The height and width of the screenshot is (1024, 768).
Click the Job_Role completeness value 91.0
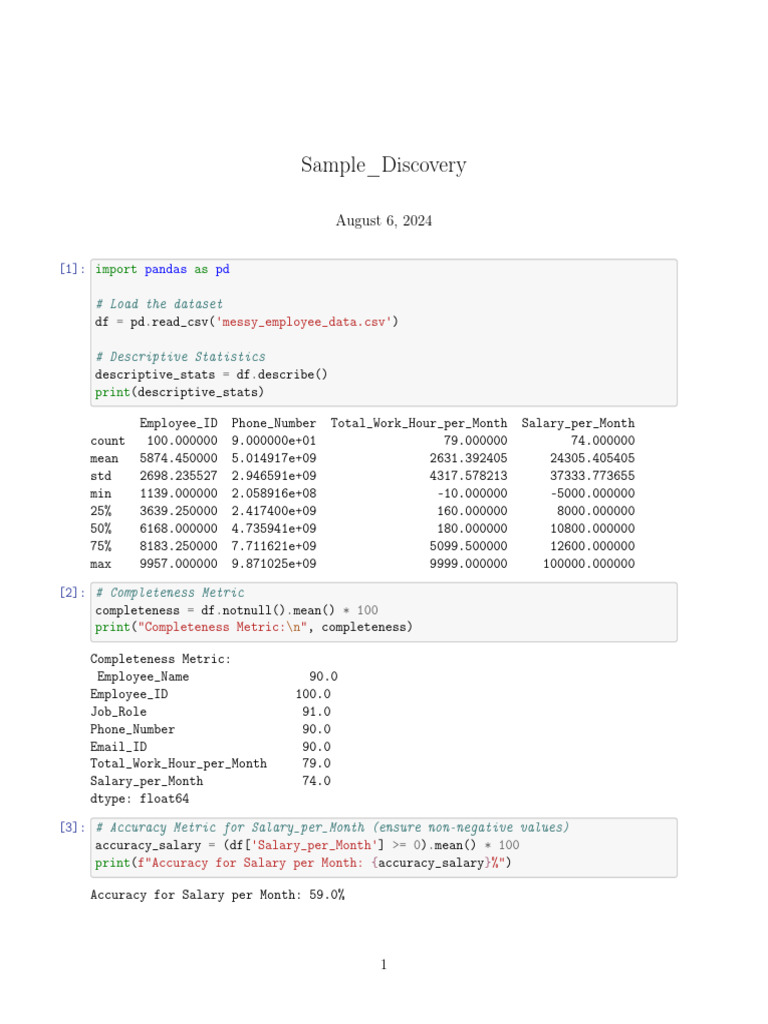316,712
